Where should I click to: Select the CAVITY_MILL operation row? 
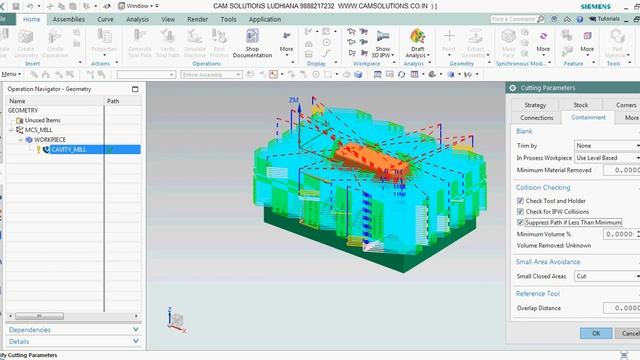(73, 149)
